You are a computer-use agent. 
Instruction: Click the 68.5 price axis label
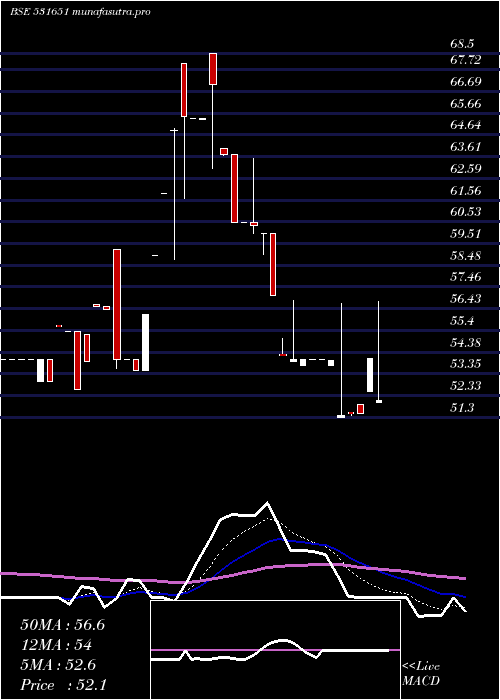tap(462, 45)
